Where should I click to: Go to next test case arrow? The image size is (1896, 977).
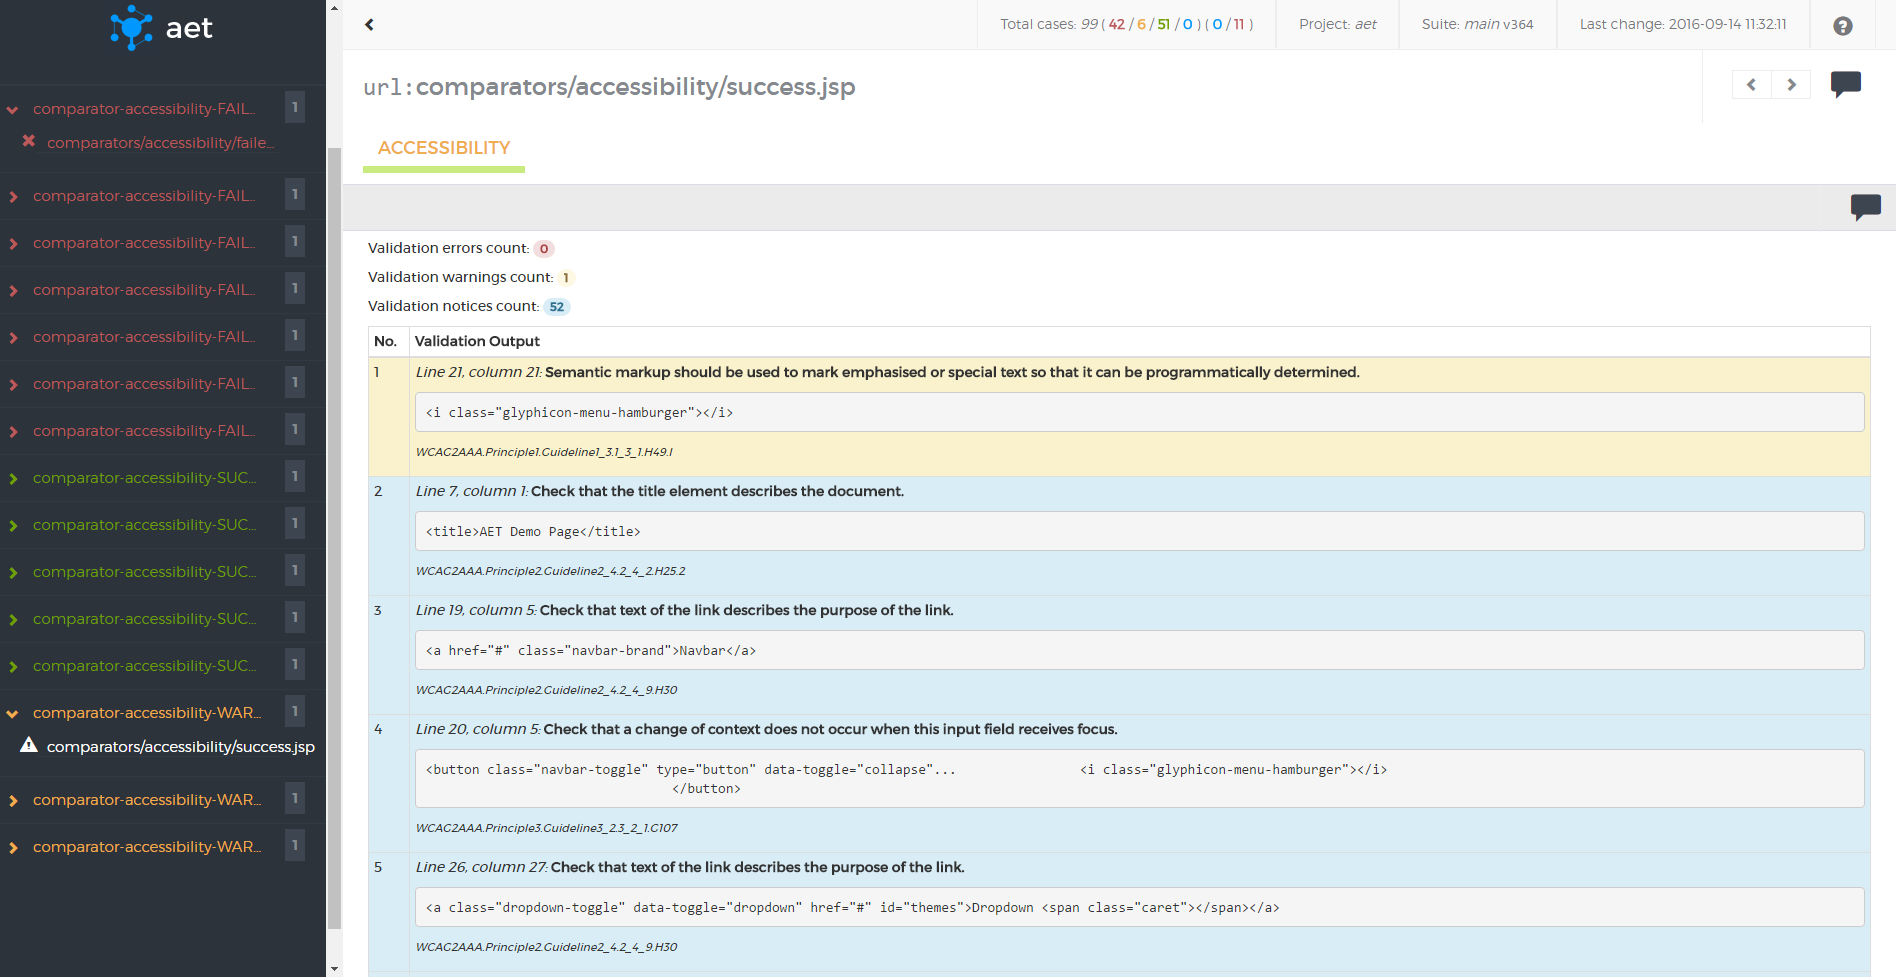(x=1791, y=85)
